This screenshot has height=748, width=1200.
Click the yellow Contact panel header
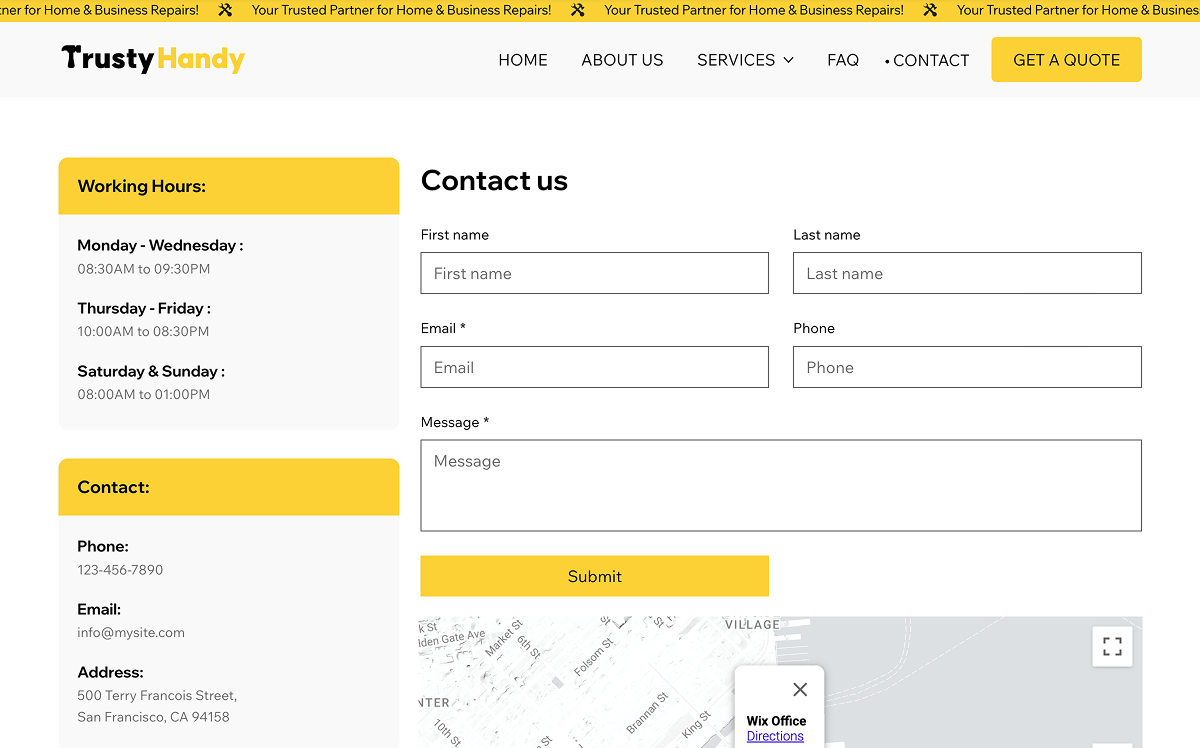tap(228, 487)
